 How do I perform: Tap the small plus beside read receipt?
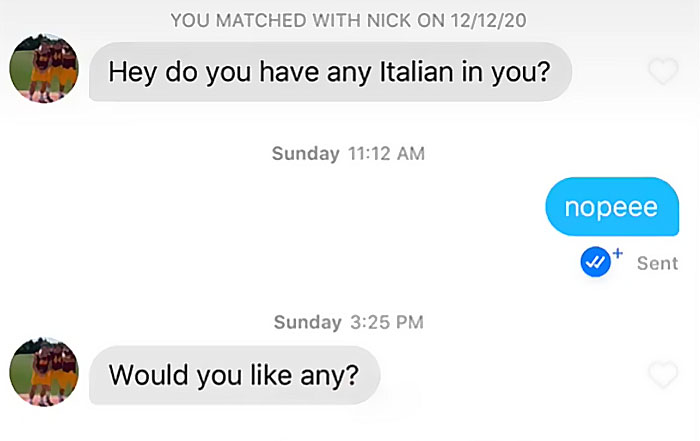click(617, 254)
